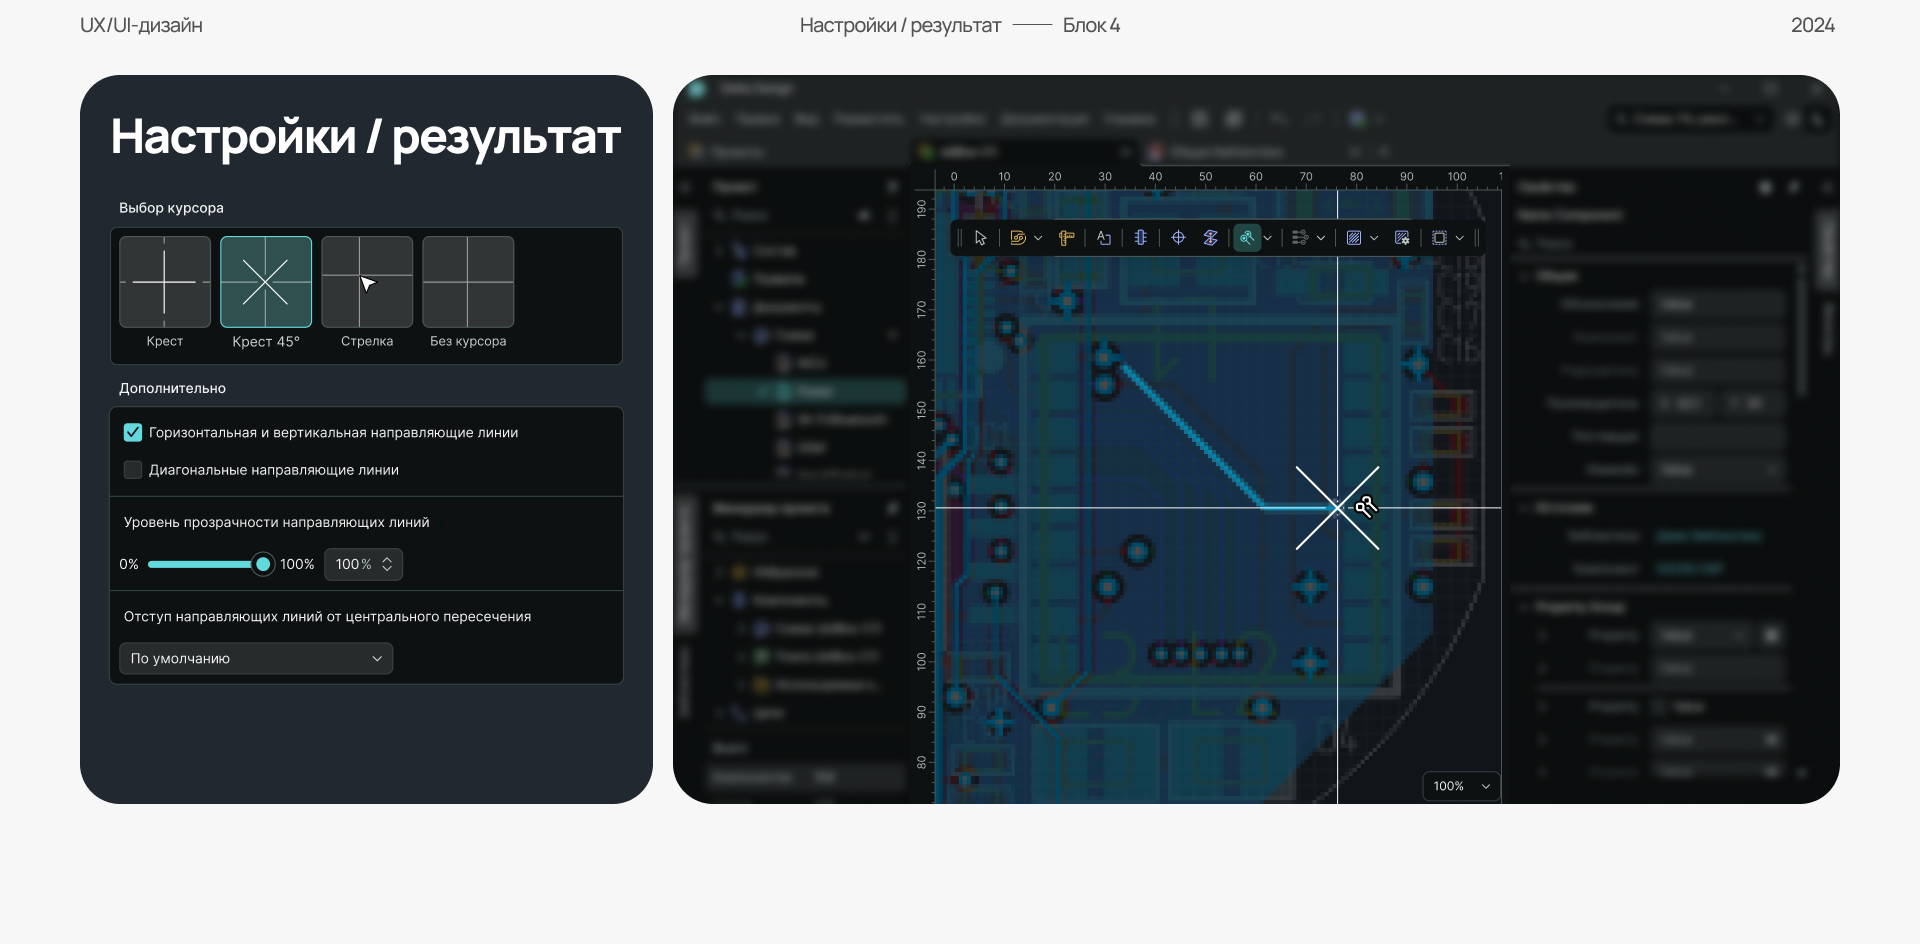The width and height of the screenshot is (1920, 944).
Task: Click the 0% slider minimum label
Action: (x=129, y=564)
